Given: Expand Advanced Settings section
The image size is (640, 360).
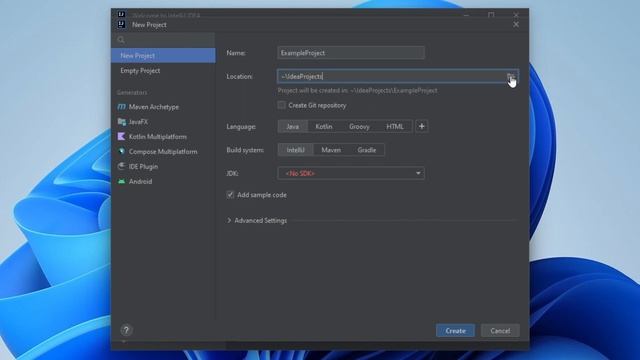Looking at the screenshot, I should click(257, 220).
